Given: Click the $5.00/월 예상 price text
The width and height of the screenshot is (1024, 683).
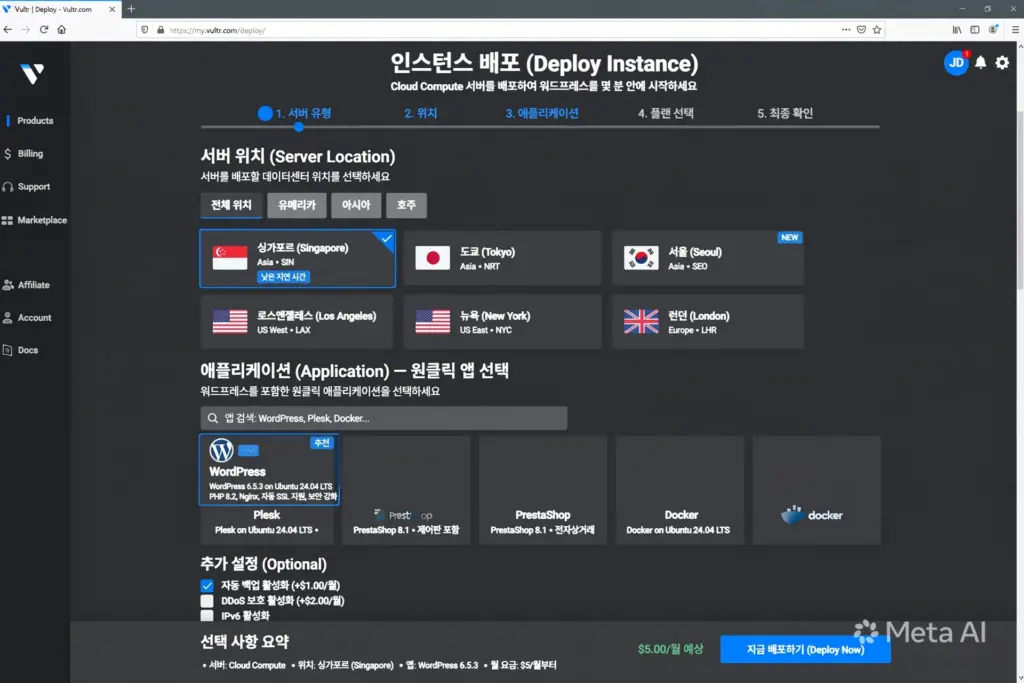Looking at the screenshot, I should tap(671, 649).
